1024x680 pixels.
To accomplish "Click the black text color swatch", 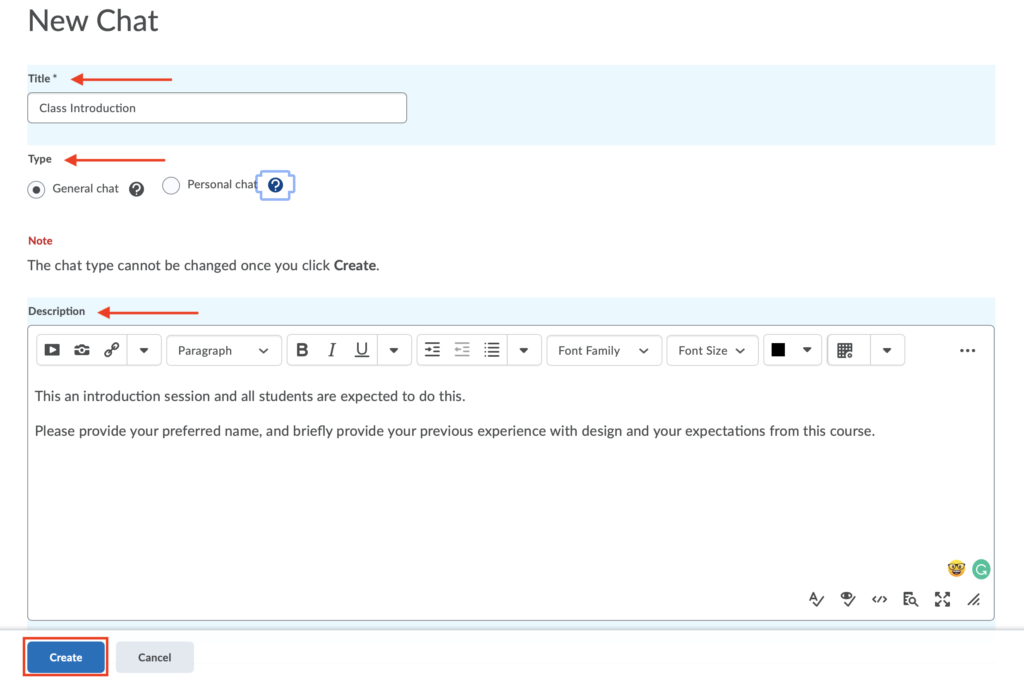I will (778, 350).
